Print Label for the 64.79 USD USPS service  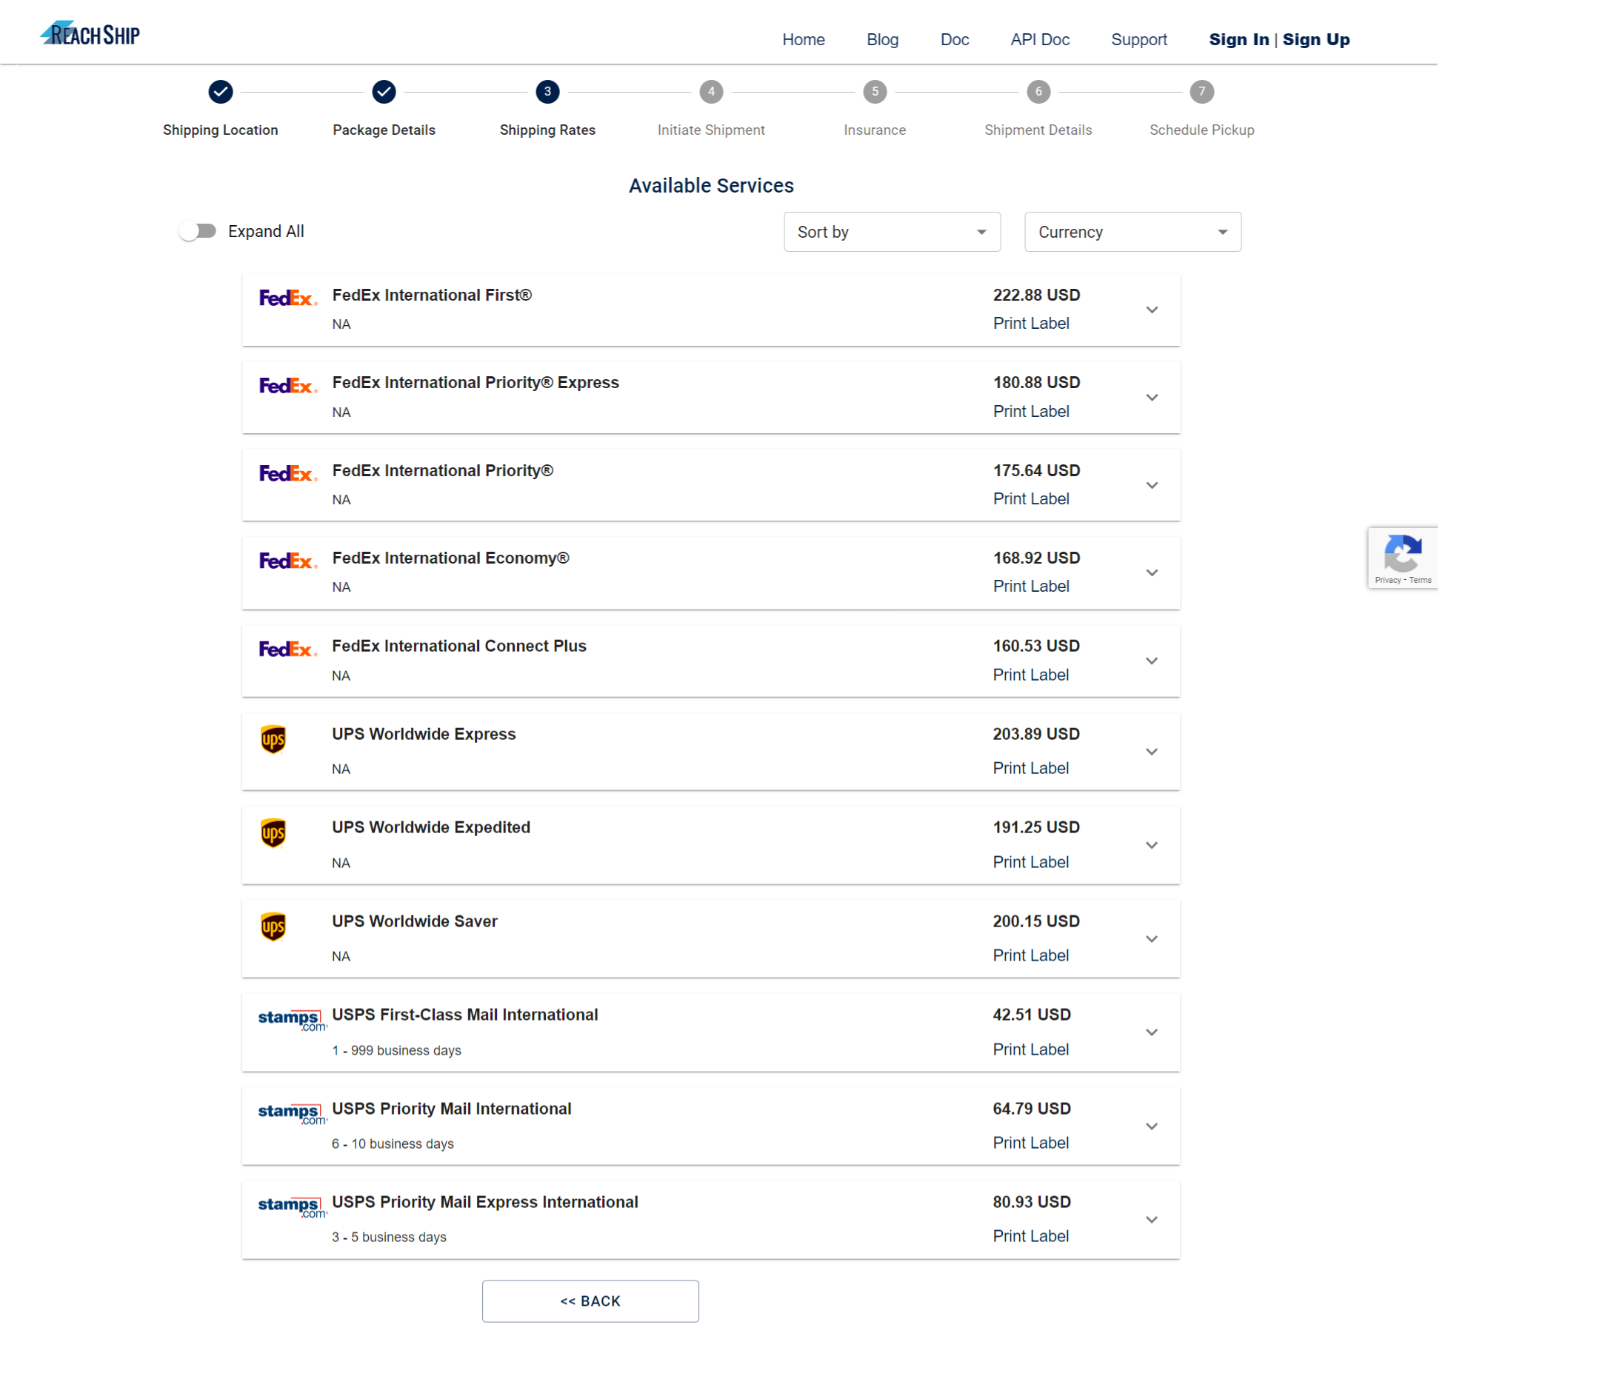click(x=1031, y=1142)
